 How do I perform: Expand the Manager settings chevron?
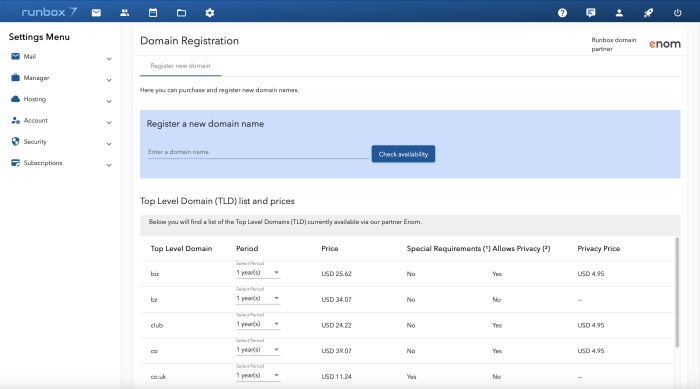[109, 80]
